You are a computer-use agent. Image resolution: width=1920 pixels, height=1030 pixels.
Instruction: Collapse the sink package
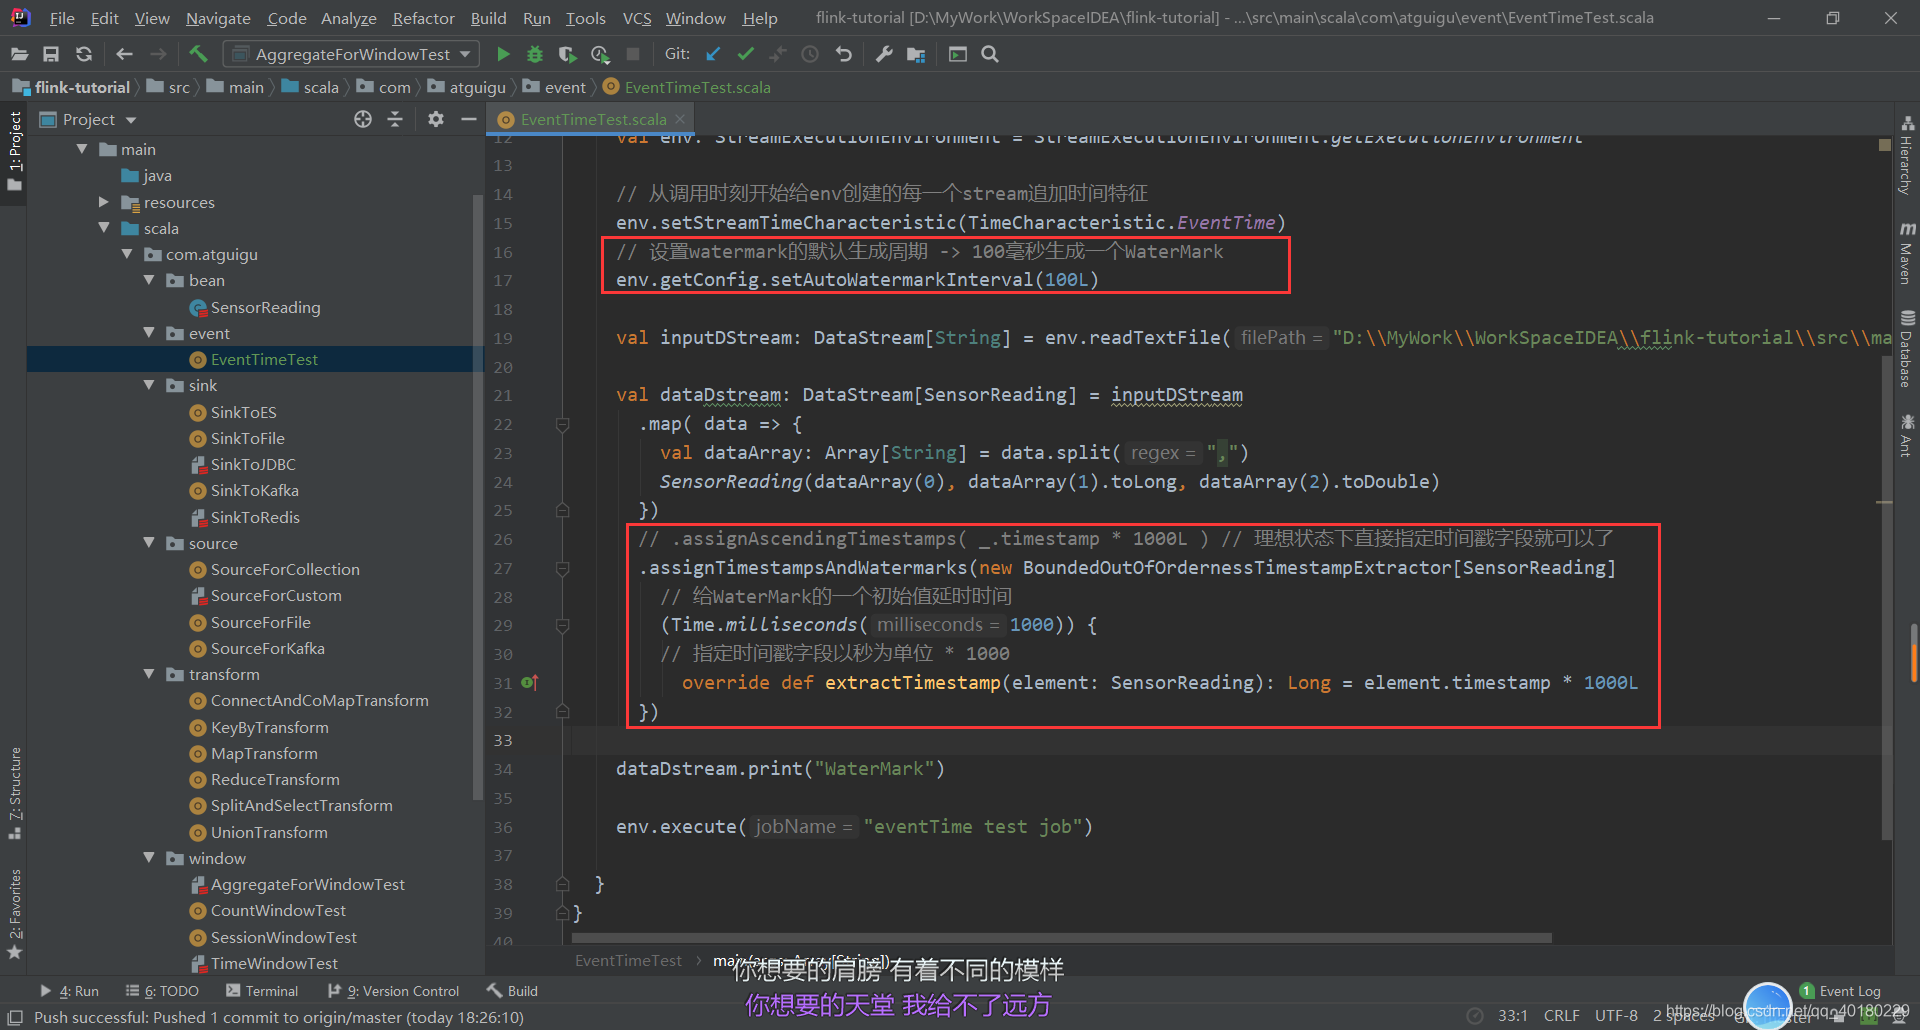point(149,385)
